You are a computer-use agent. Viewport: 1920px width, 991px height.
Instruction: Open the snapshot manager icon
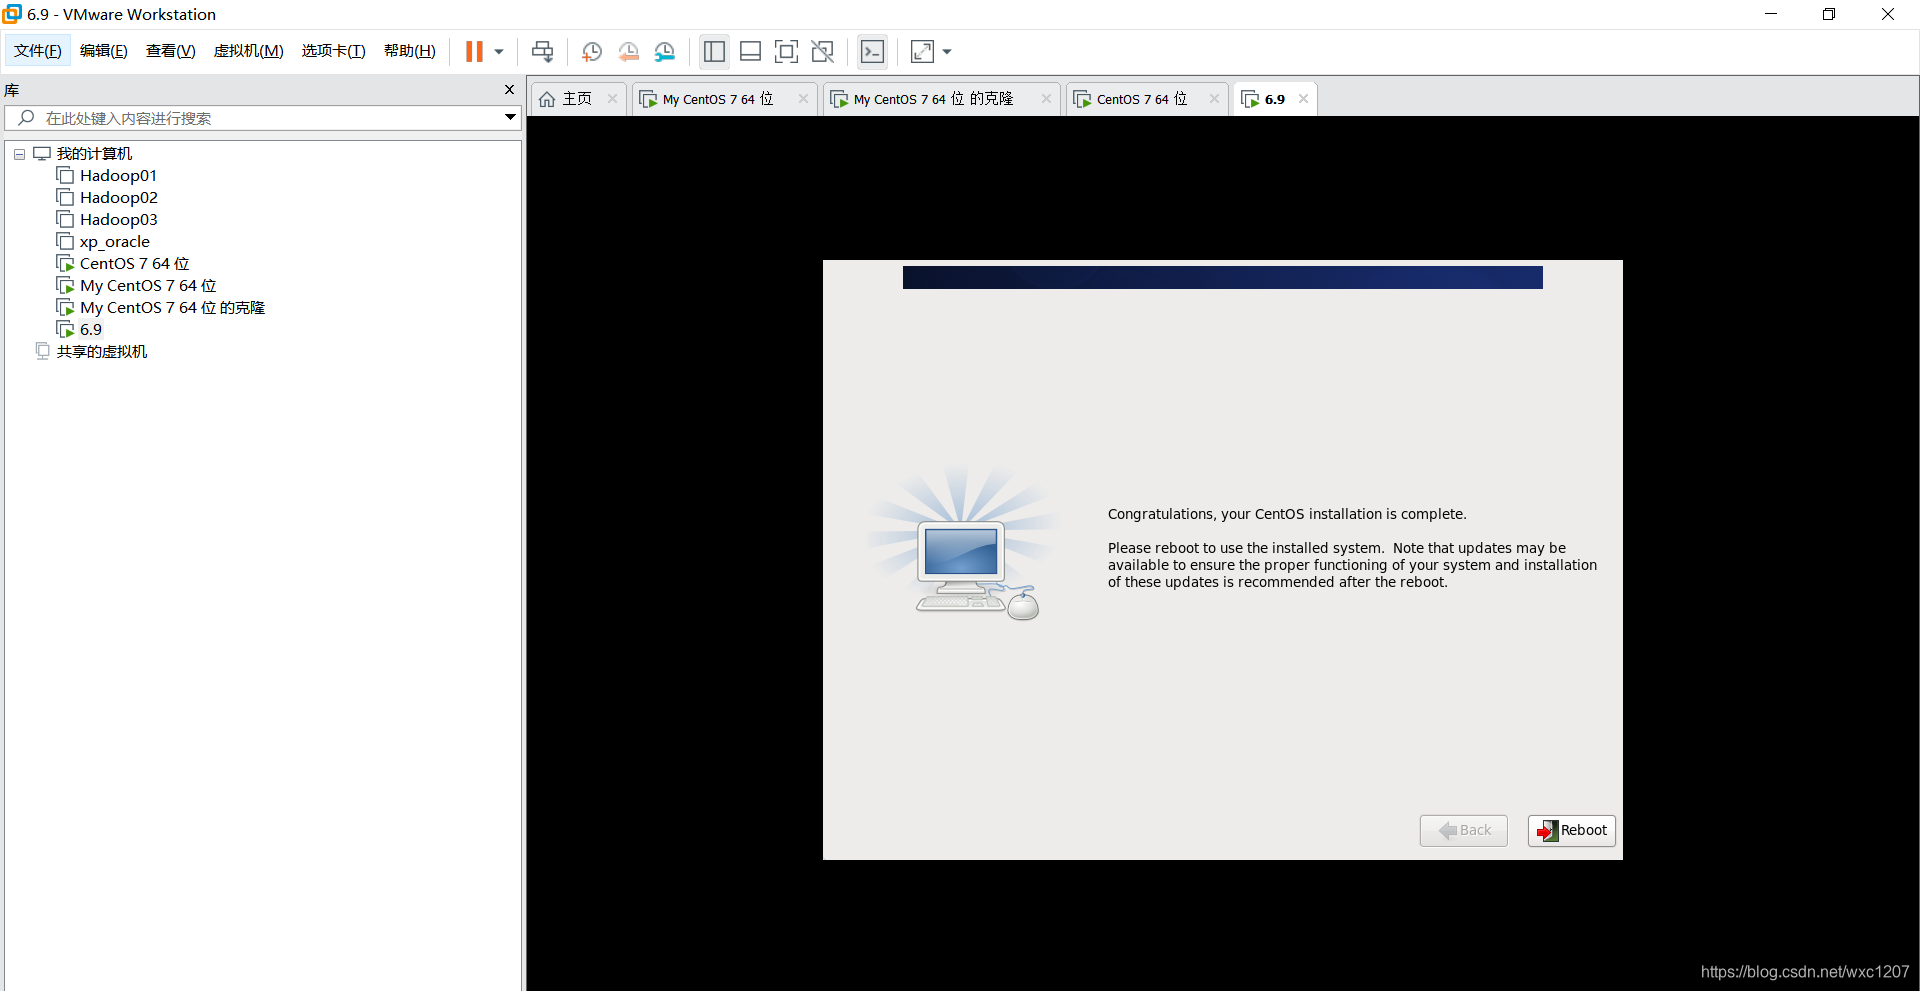(x=665, y=51)
